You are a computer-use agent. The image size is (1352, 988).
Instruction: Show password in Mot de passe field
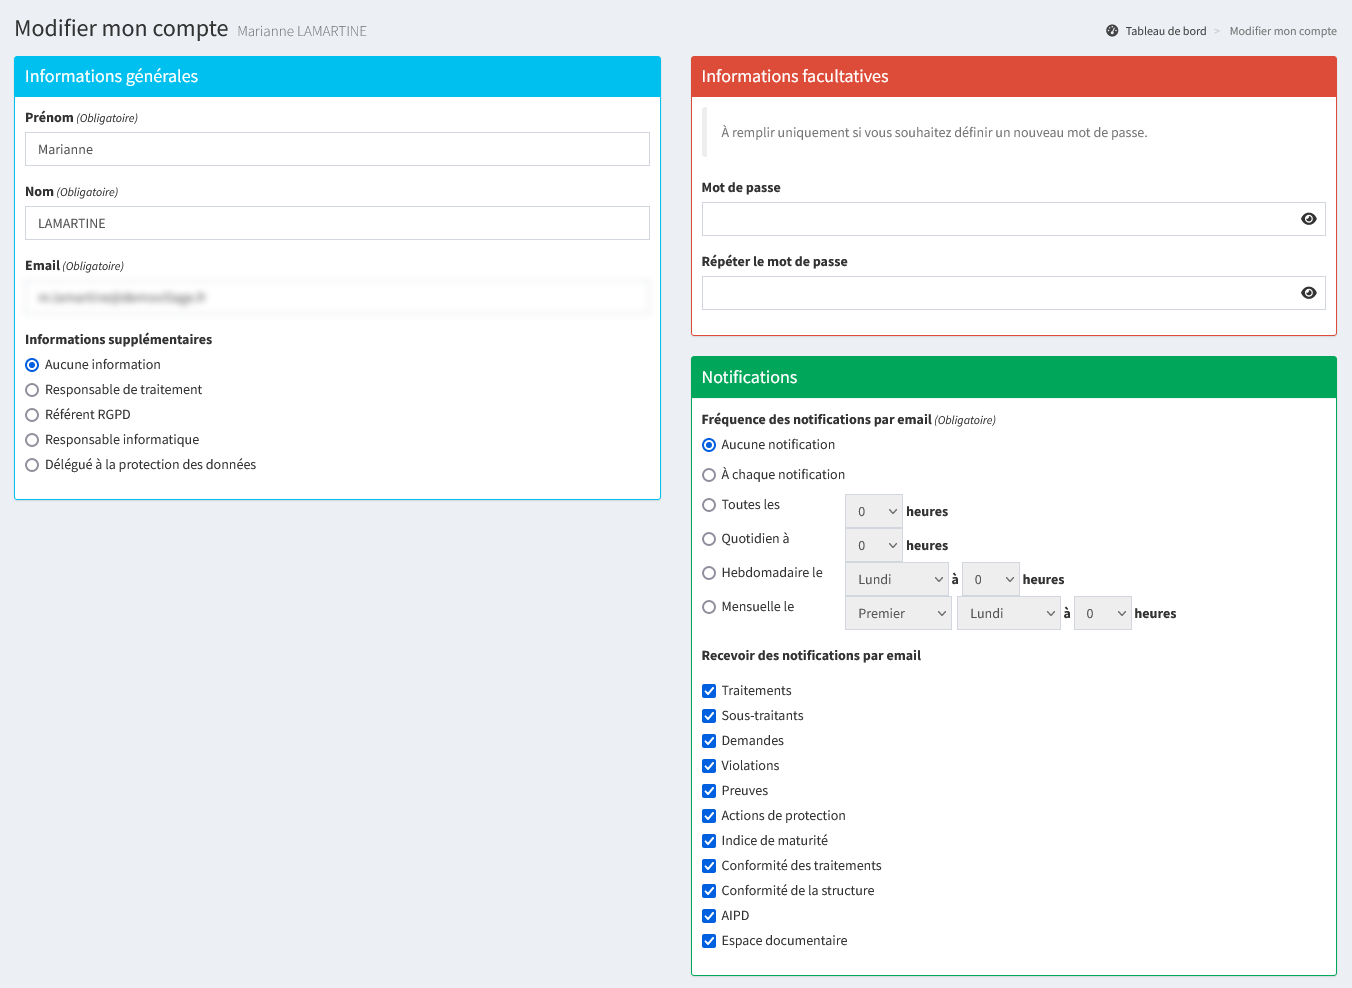(1308, 219)
